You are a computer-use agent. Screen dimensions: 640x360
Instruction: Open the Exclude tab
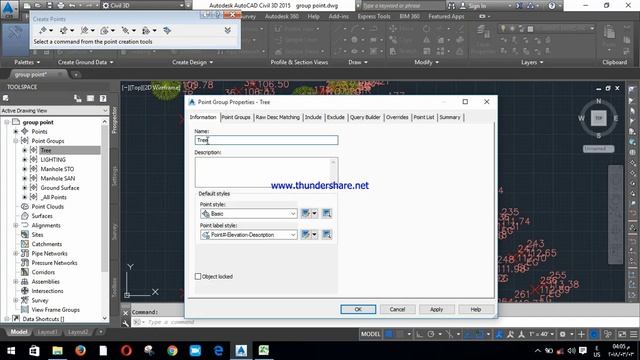(x=336, y=117)
